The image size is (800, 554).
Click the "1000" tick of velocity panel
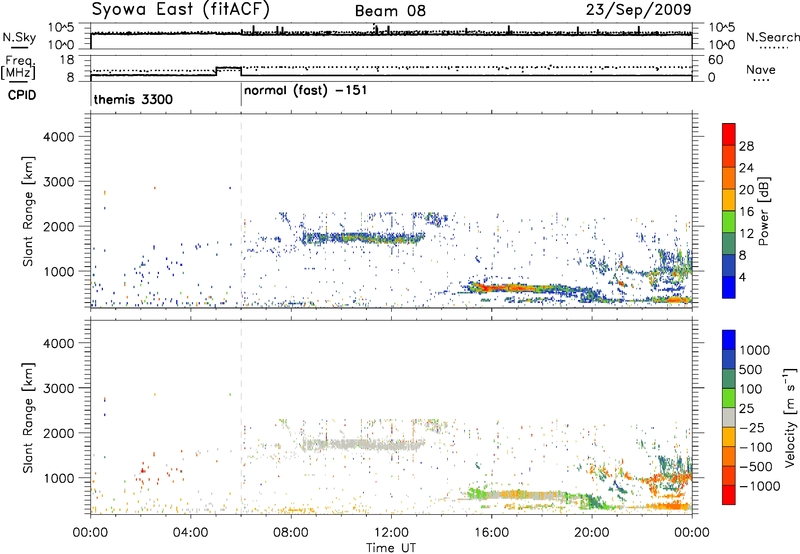point(58,478)
